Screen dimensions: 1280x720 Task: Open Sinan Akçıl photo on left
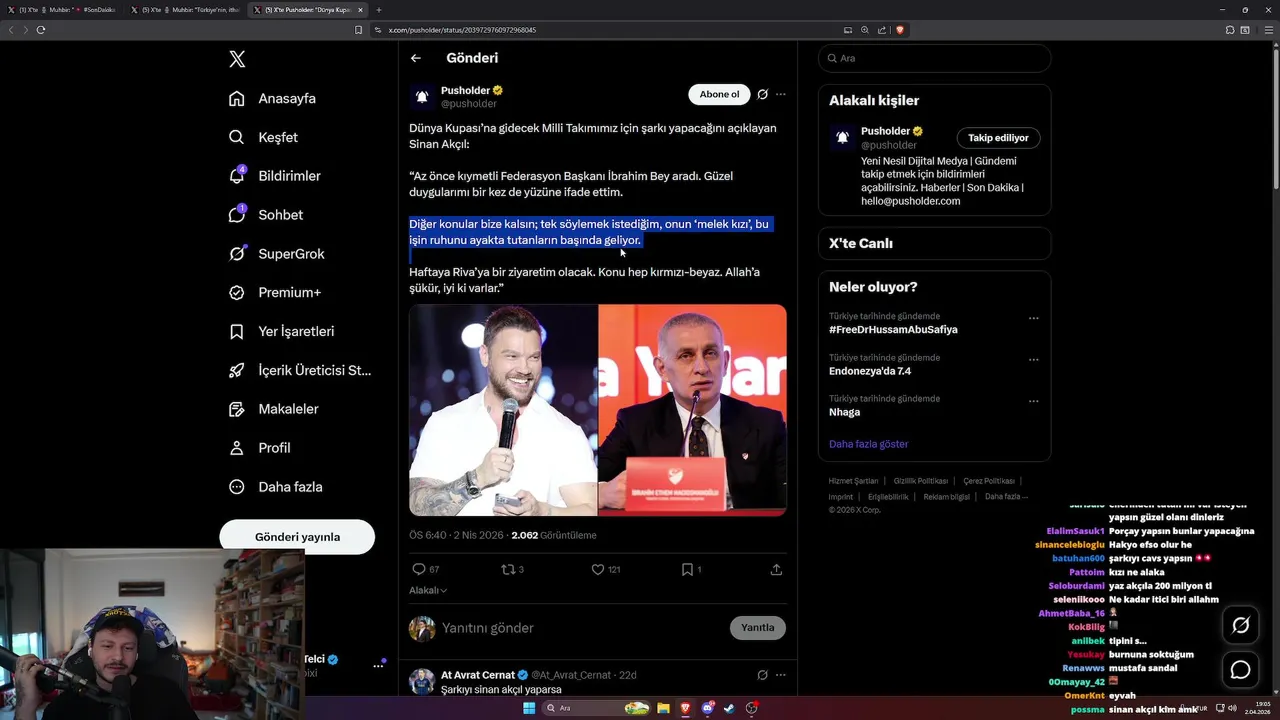503,410
